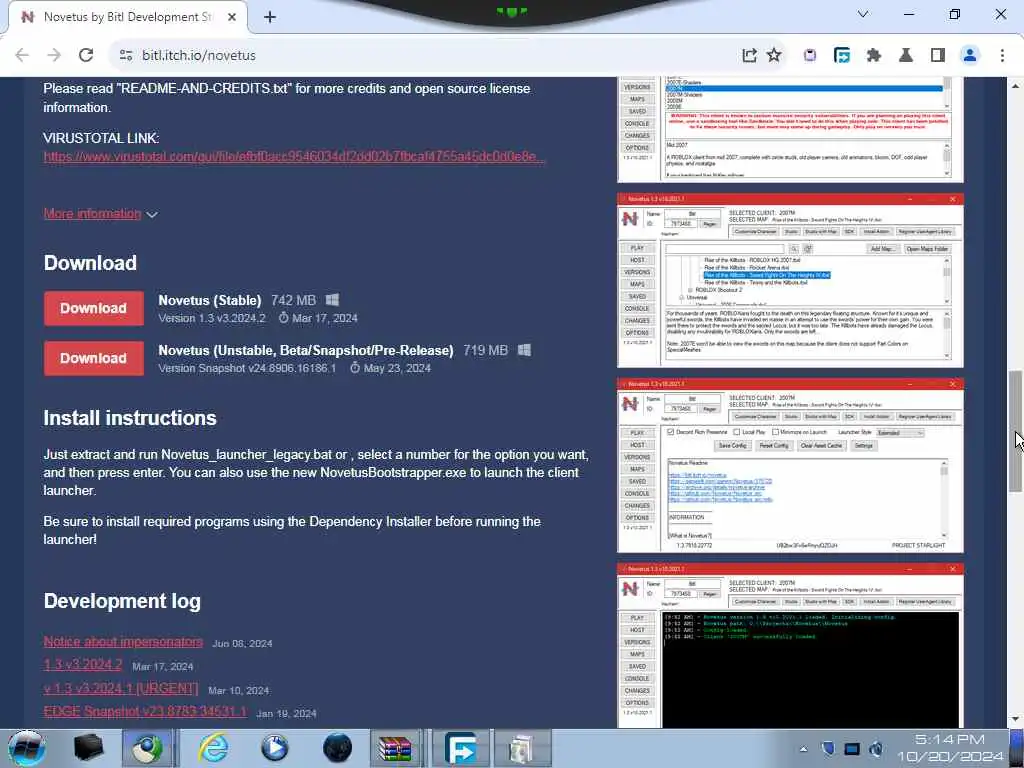Screen dimensions: 1024x768
Task: Open the Chrome three-dot menu
Action: pyautogui.click(x=1002, y=56)
